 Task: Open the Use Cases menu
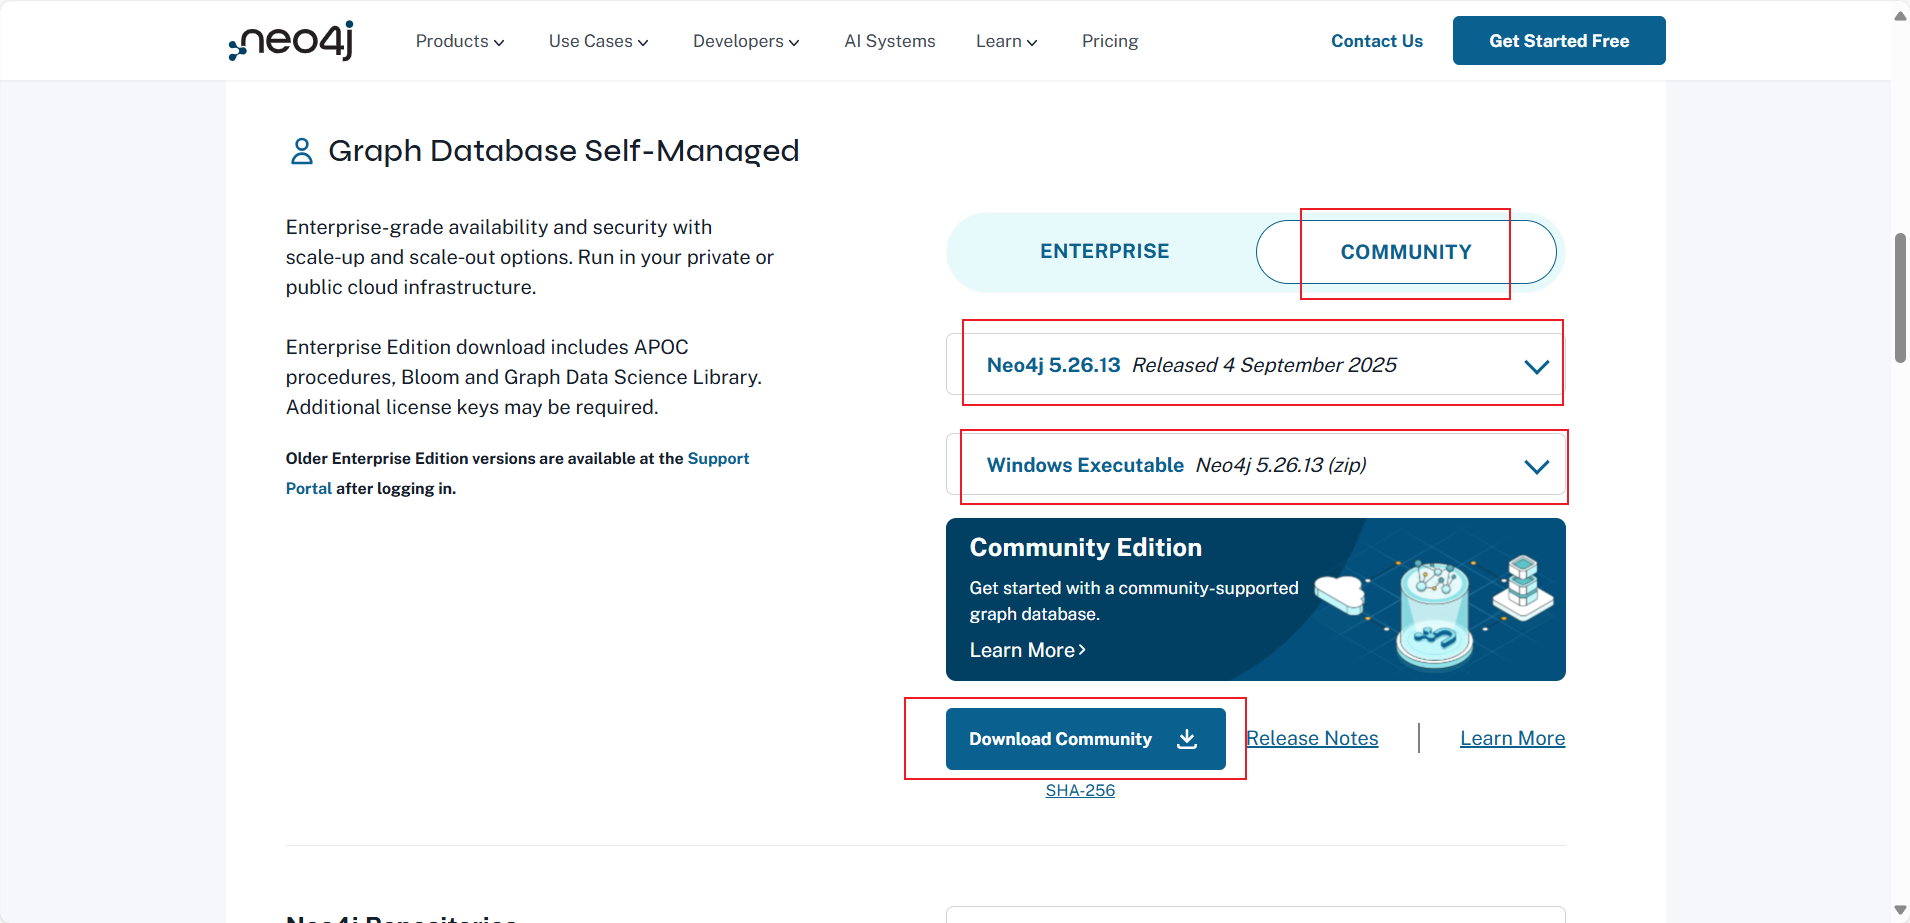coord(598,41)
